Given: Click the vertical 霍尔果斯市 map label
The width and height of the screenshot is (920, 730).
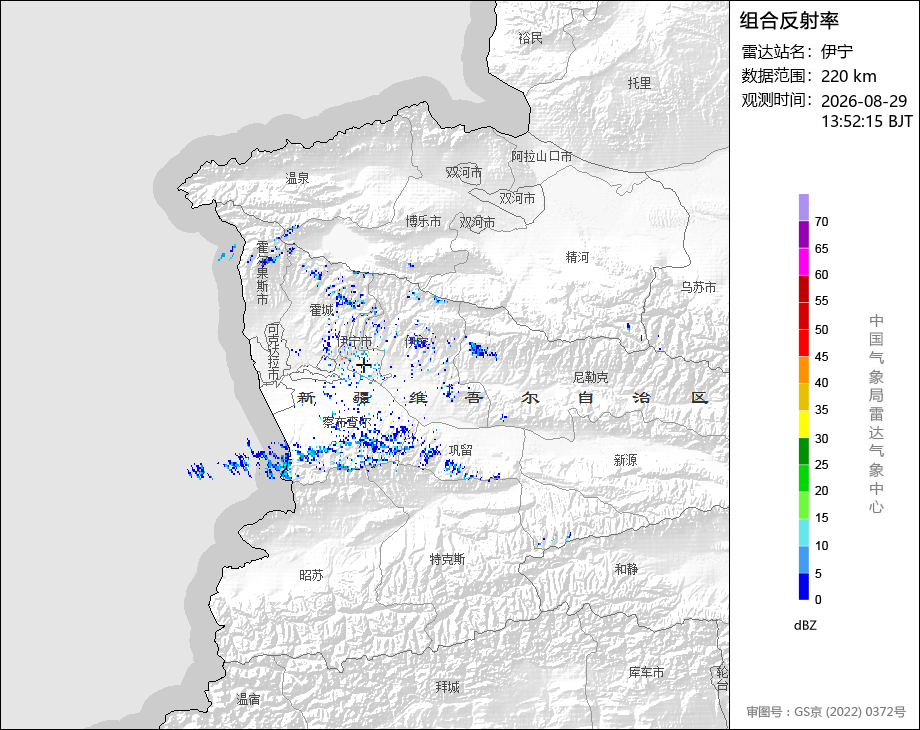Looking at the screenshot, I should 262,273.
